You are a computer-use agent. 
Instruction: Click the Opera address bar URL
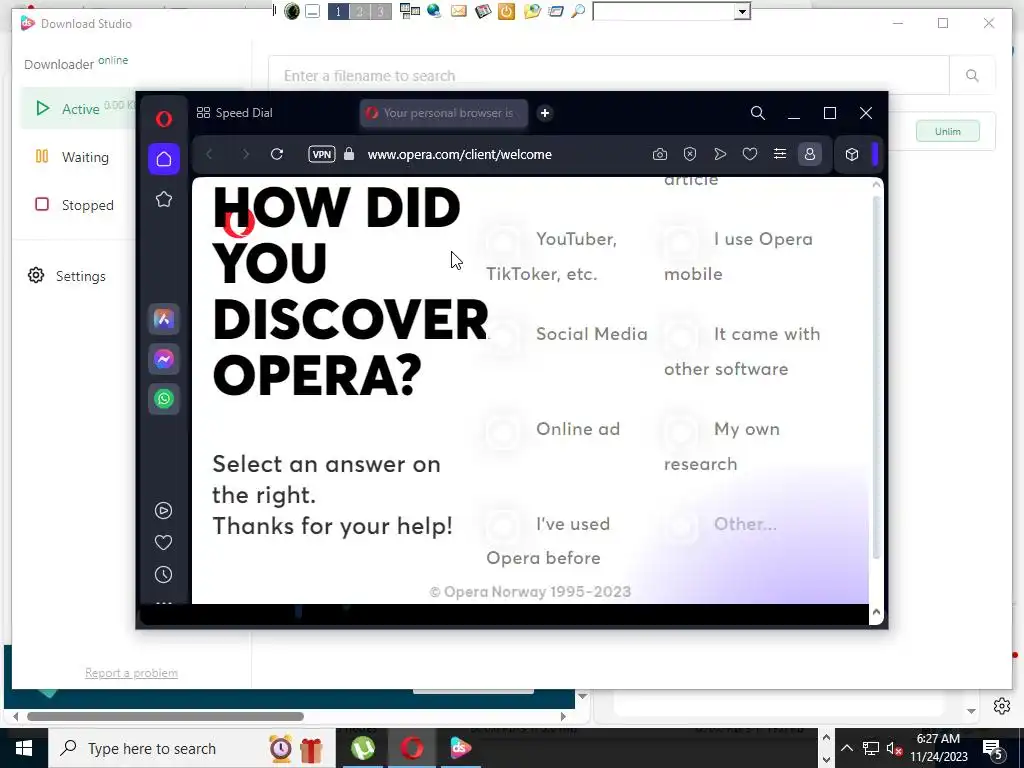tap(459, 154)
